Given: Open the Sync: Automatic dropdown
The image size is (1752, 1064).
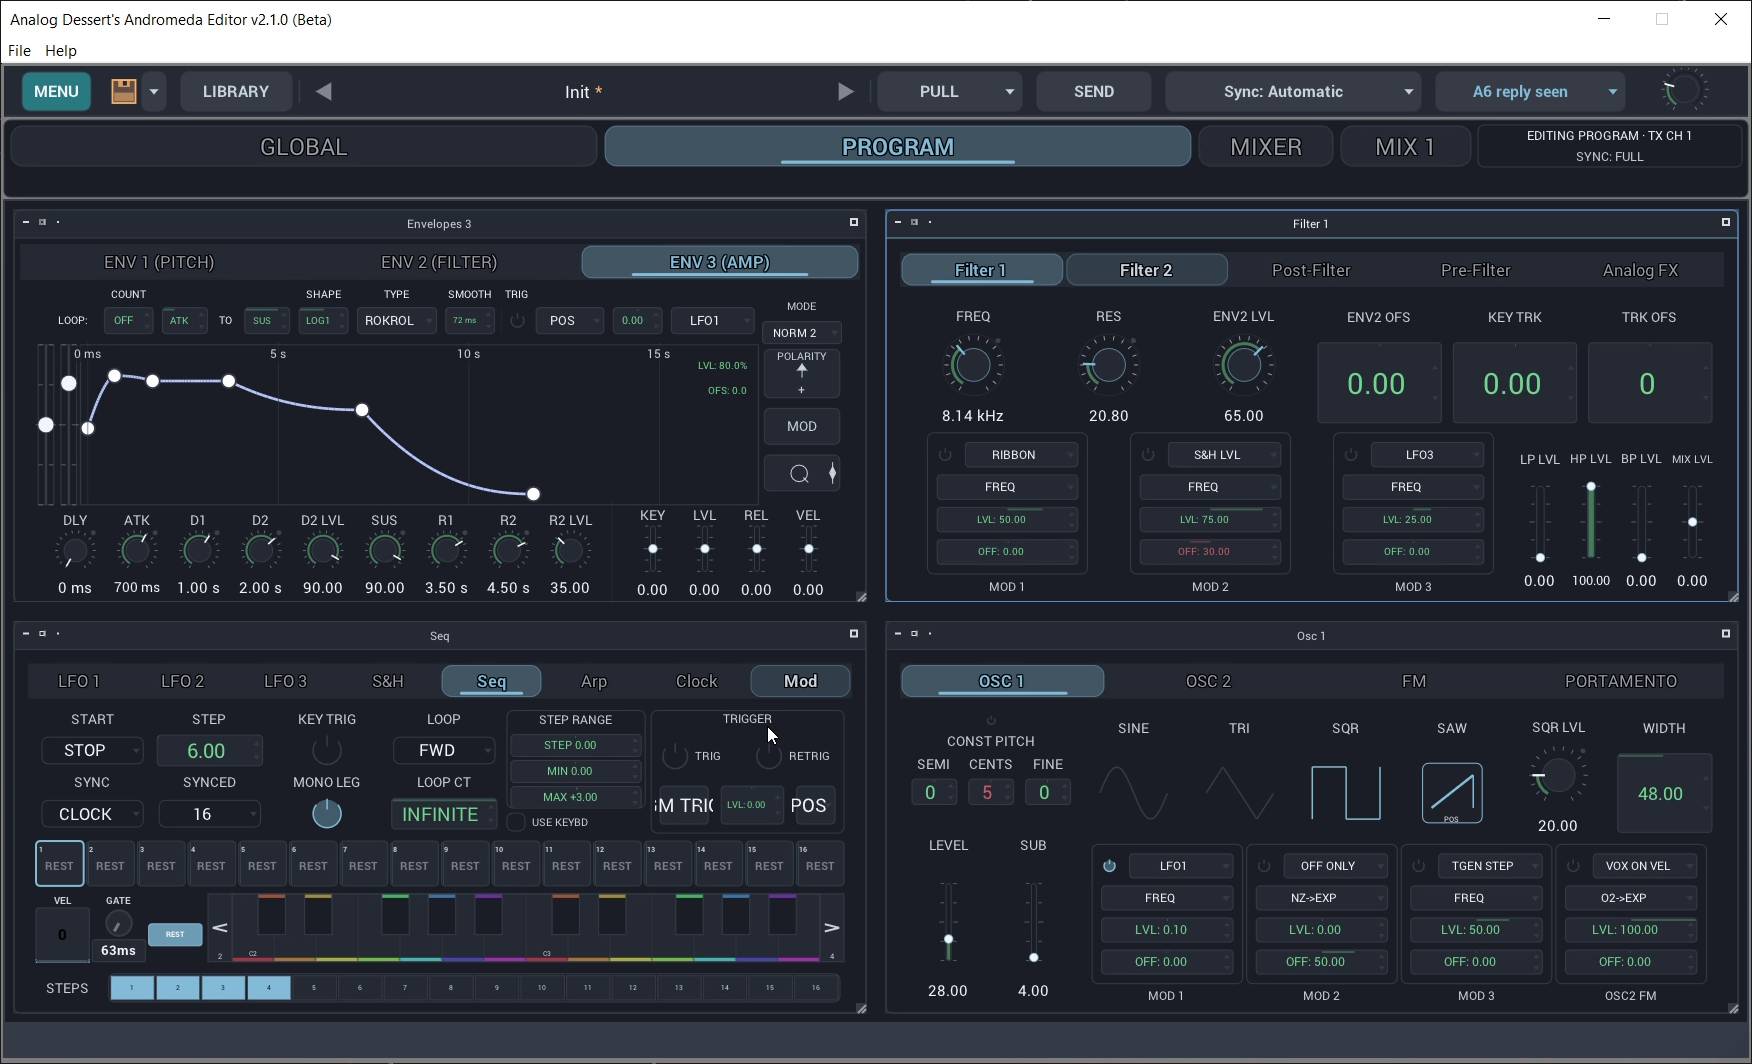Looking at the screenshot, I should 1293,91.
